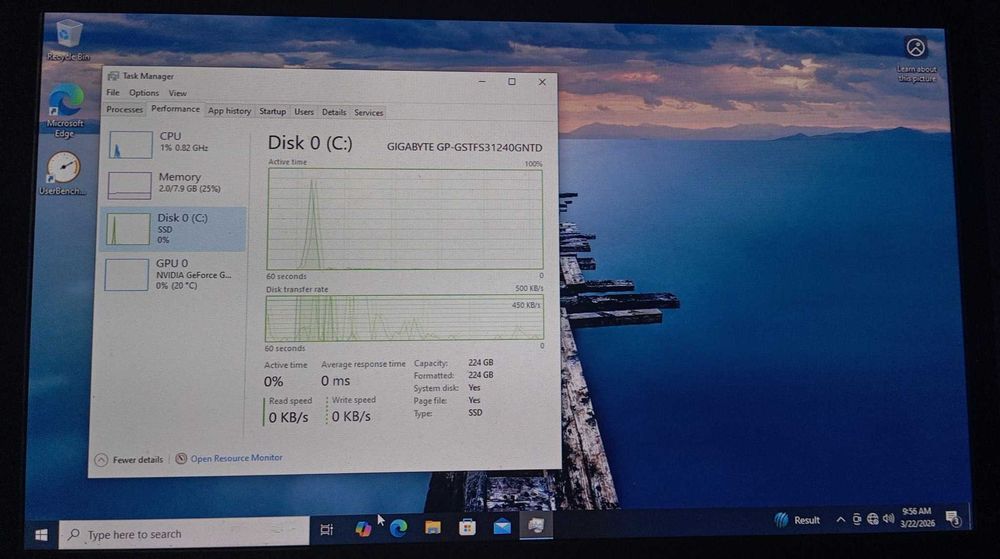Click the Windows Start button

point(41,535)
